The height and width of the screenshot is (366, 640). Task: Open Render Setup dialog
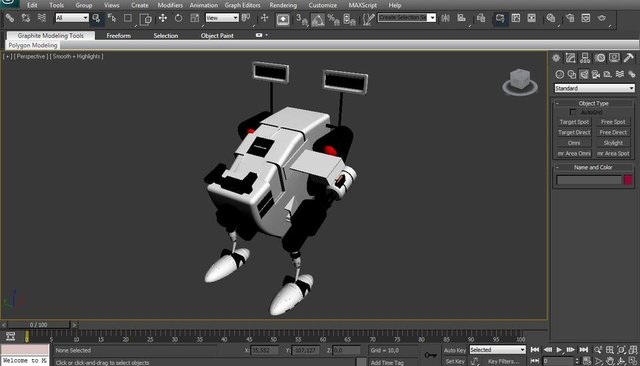coord(570,18)
